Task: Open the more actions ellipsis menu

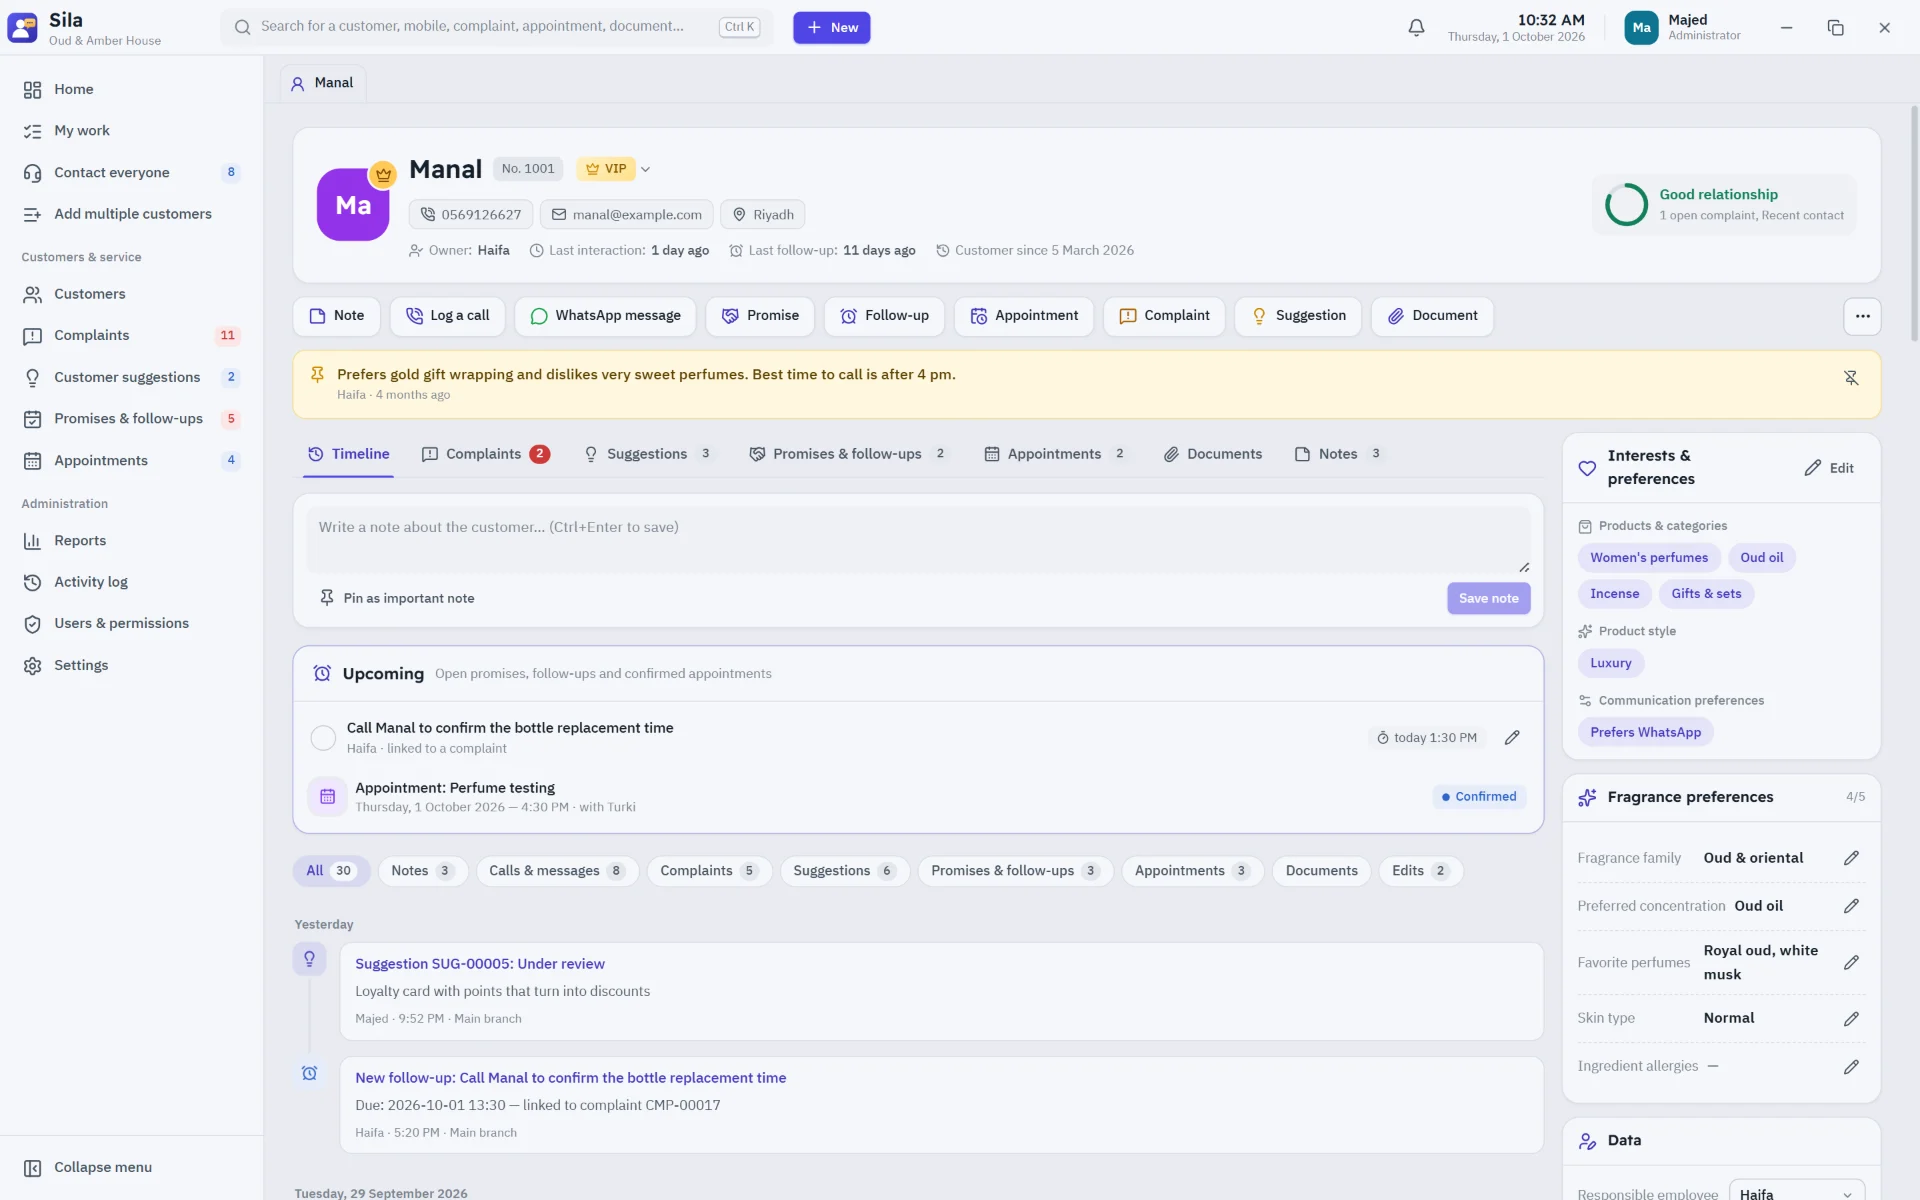Action: pyautogui.click(x=1862, y=316)
